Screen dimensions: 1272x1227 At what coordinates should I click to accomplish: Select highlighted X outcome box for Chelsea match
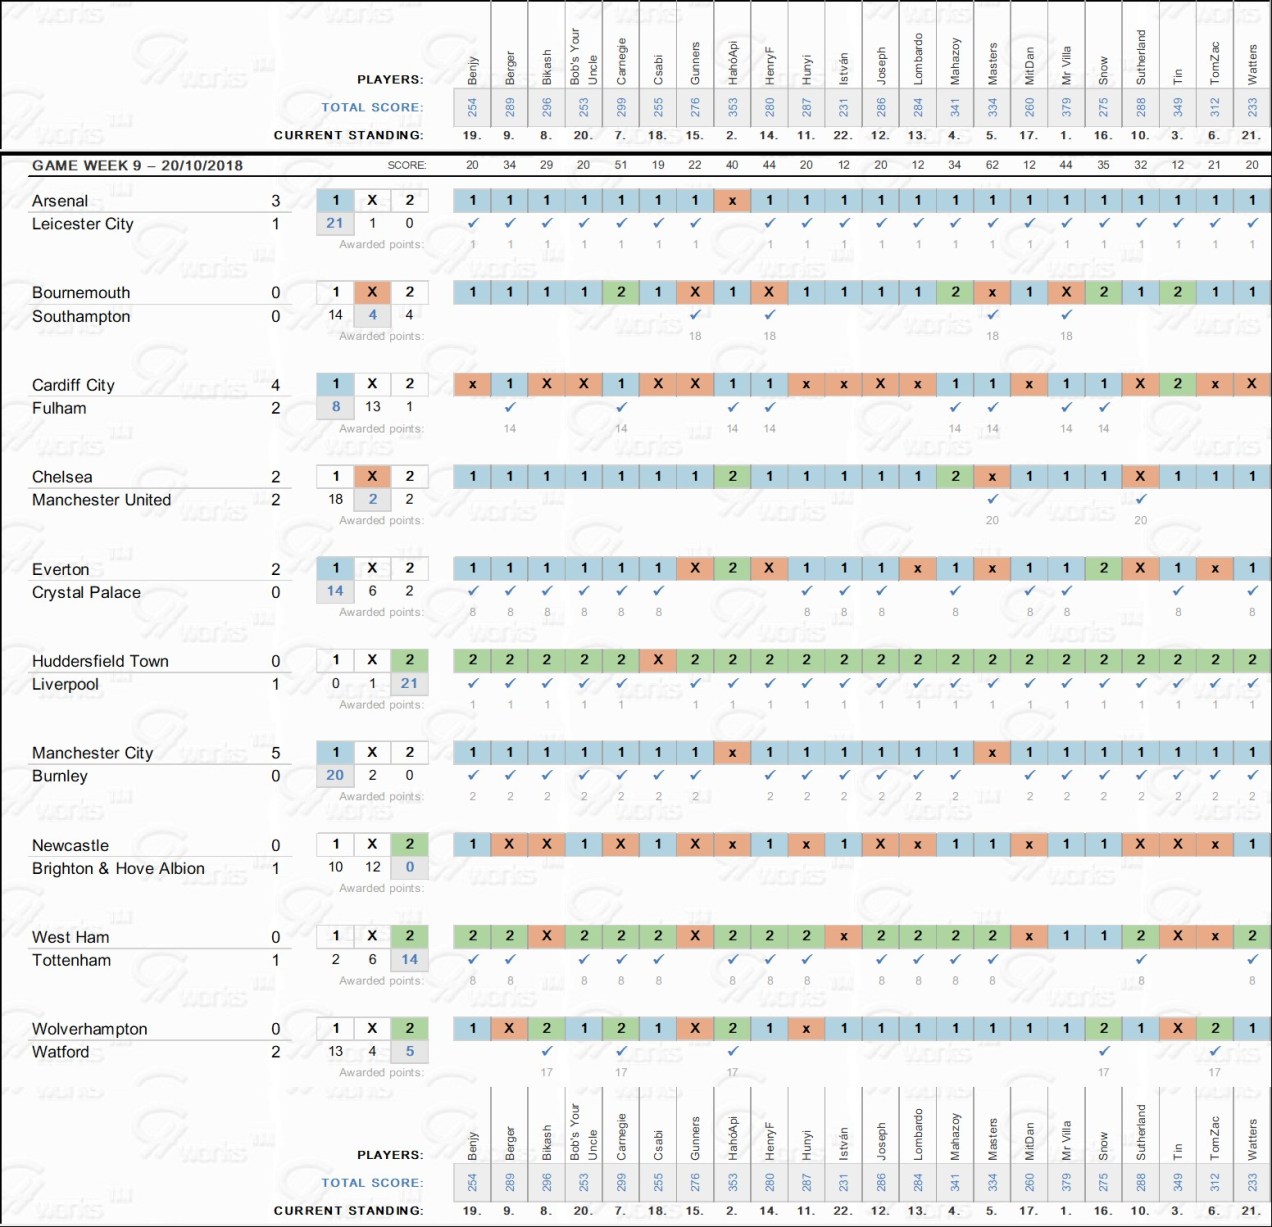pos(372,476)
